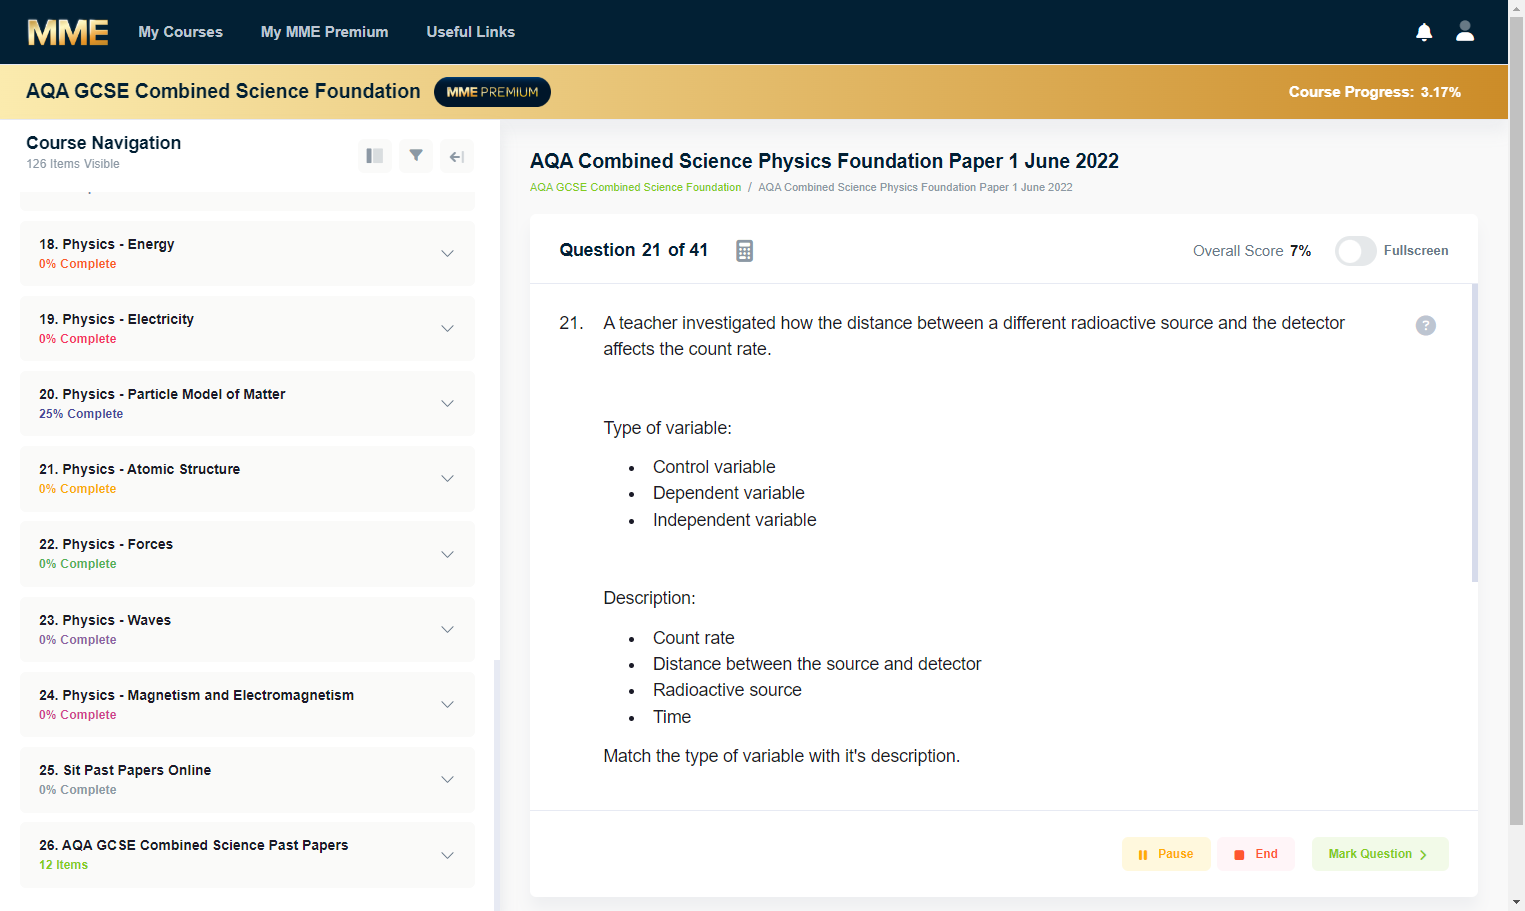Image resolution: width=1525 pixels, height=911 pixels.
Task: Pause the question paper
Action: [x=1166, y=854]
